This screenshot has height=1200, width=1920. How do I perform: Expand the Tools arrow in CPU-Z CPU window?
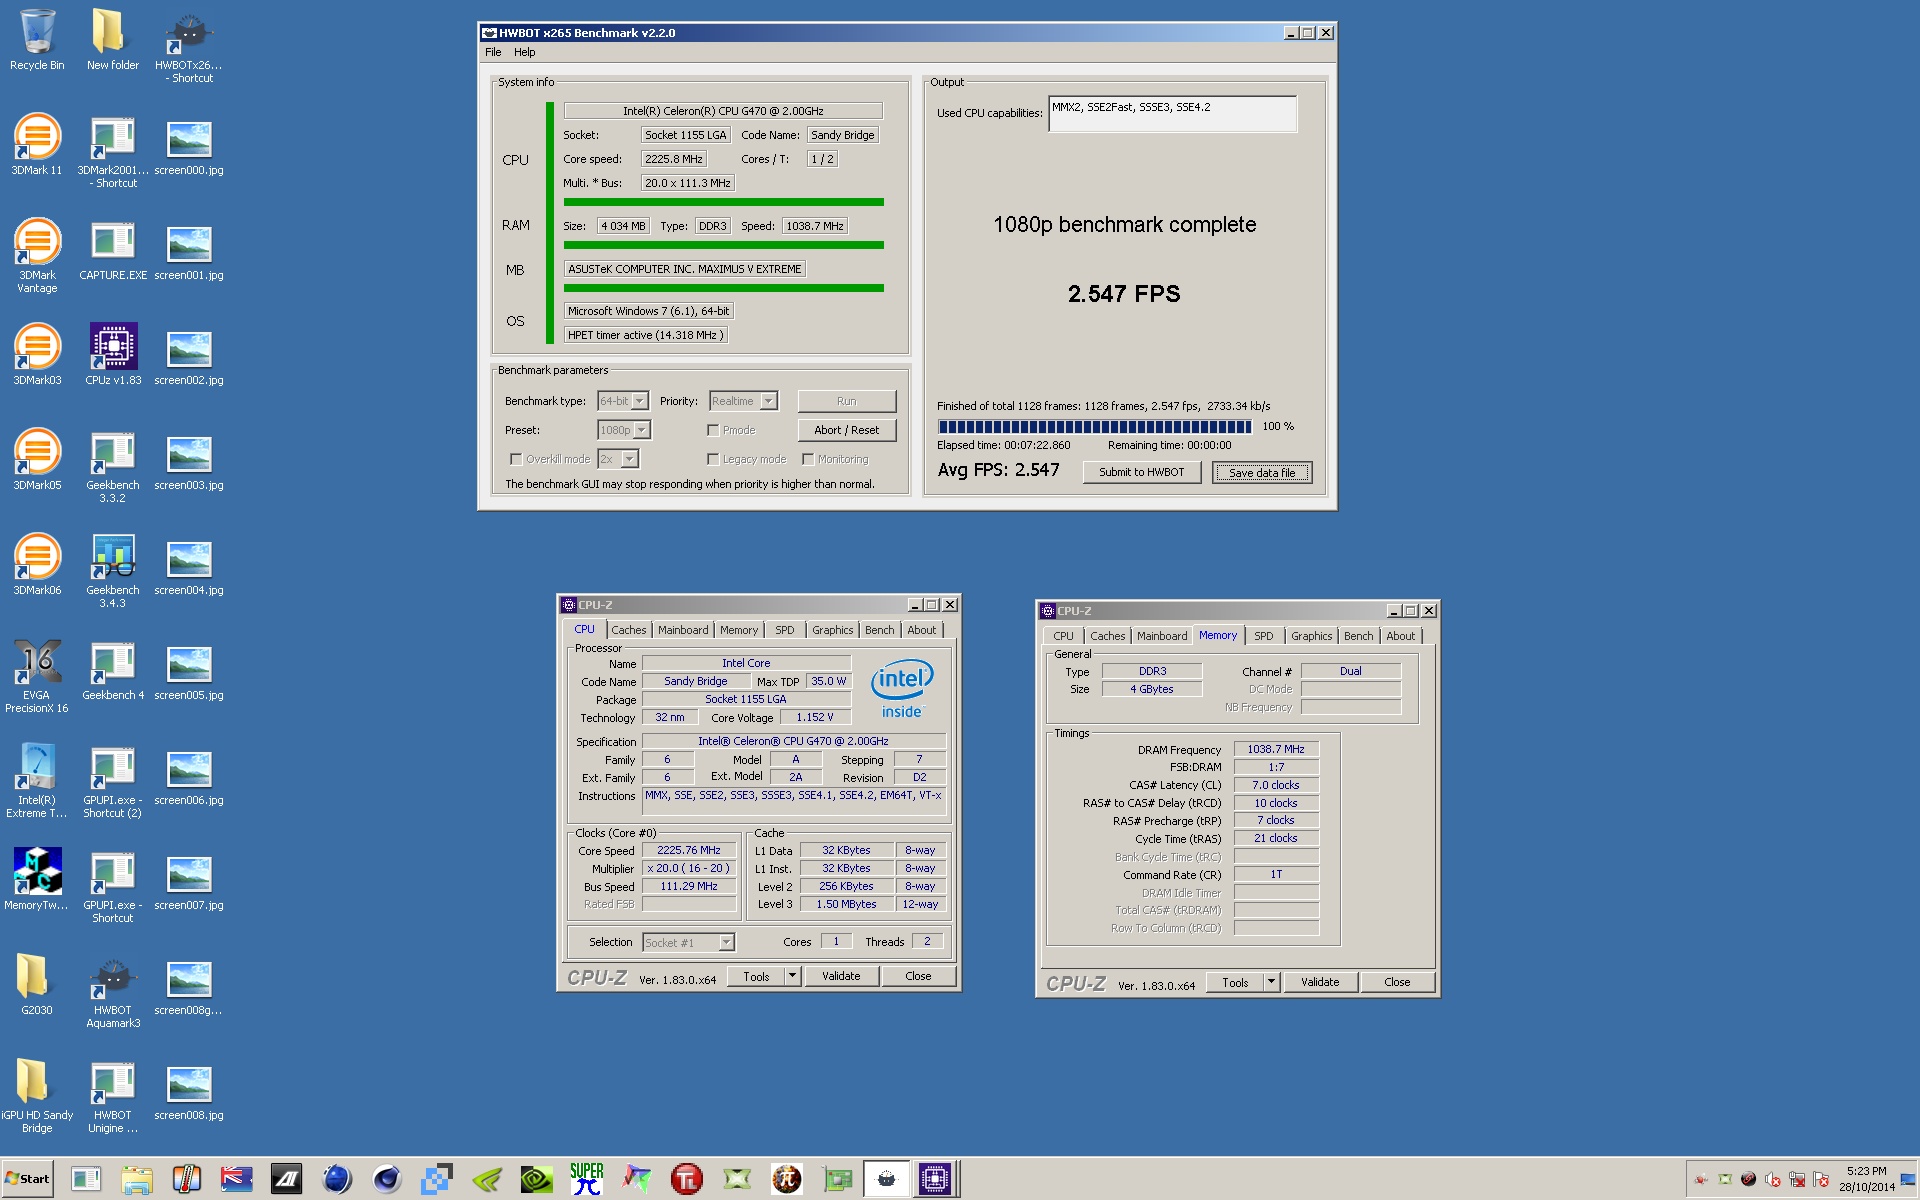pyautogui.click(x=792, y=976)
